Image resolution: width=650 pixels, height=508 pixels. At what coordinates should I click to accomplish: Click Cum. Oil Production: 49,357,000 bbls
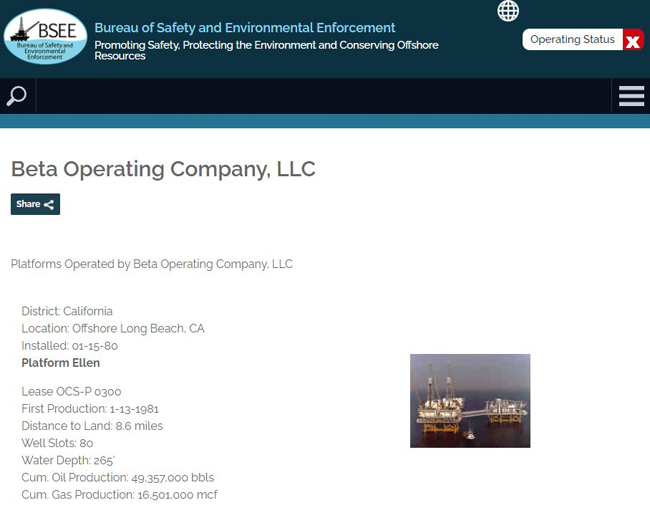pos(118,477)
